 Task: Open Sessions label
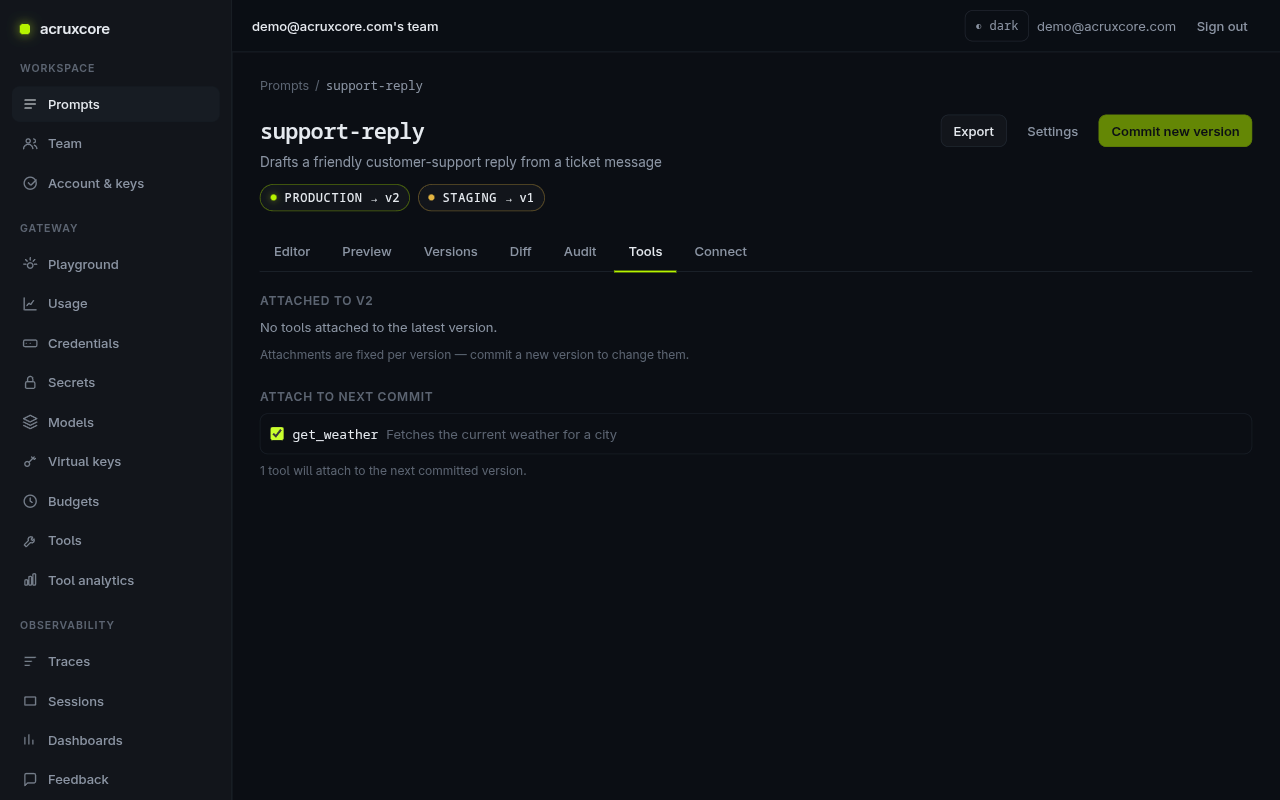(x=76, y=701)
